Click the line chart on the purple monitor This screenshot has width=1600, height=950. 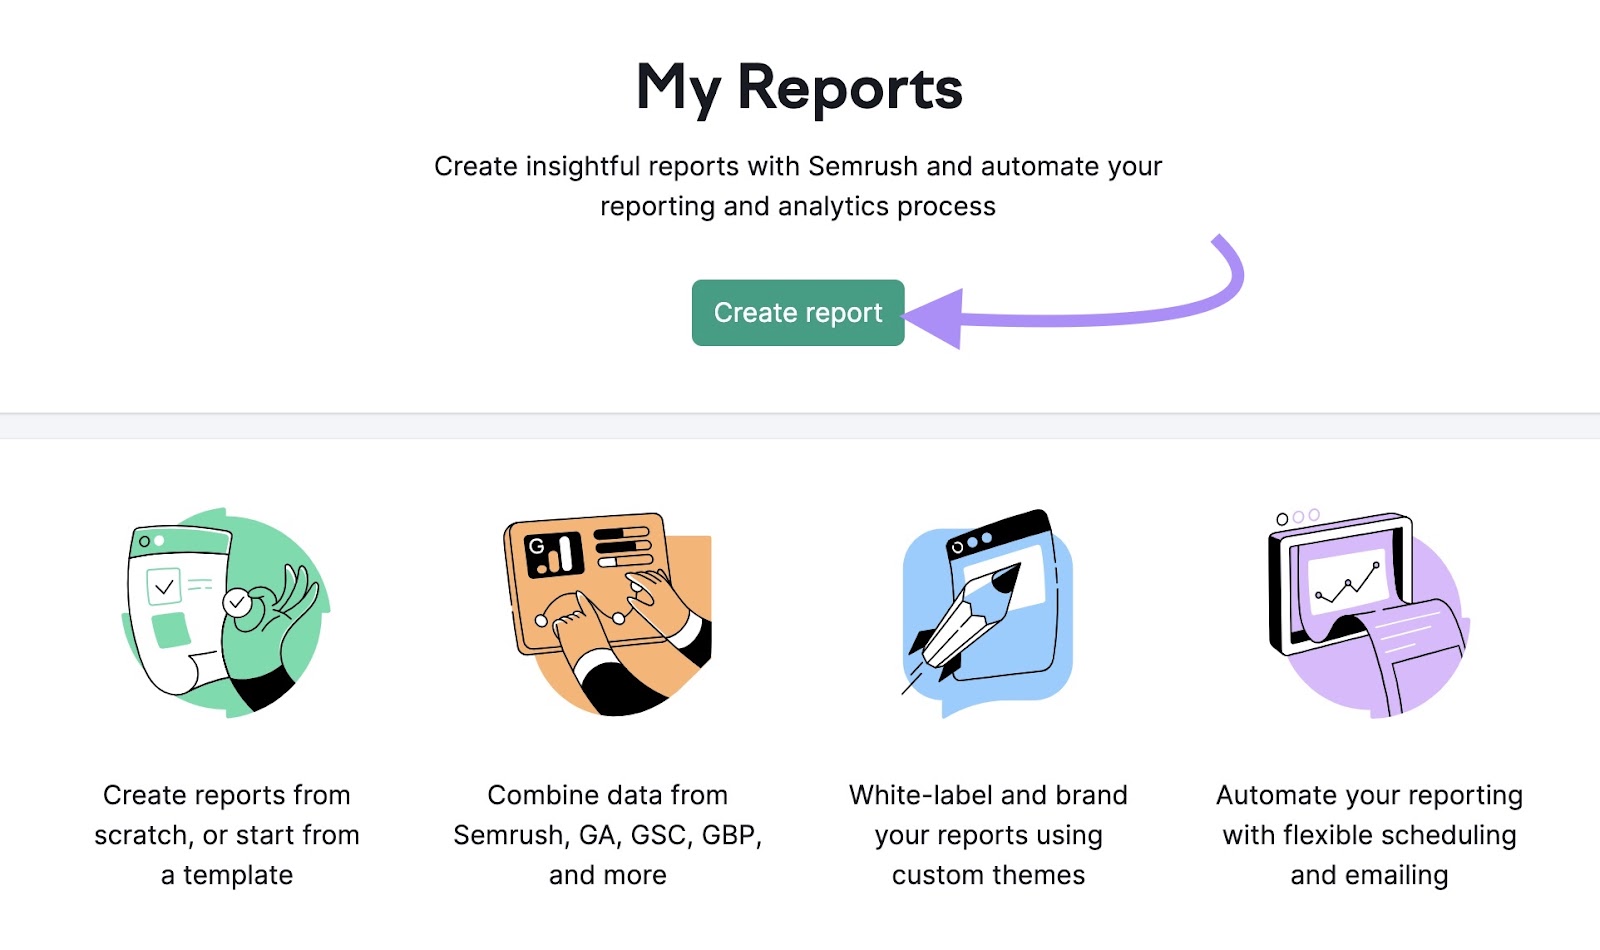coord(1348,583)
